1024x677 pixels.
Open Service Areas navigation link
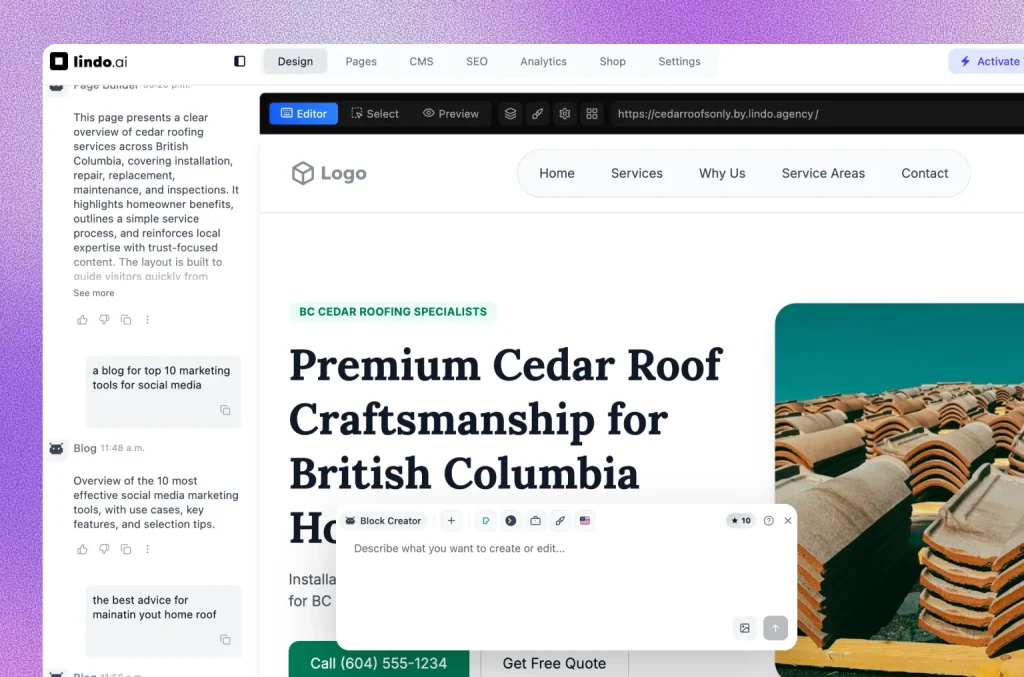823,173
